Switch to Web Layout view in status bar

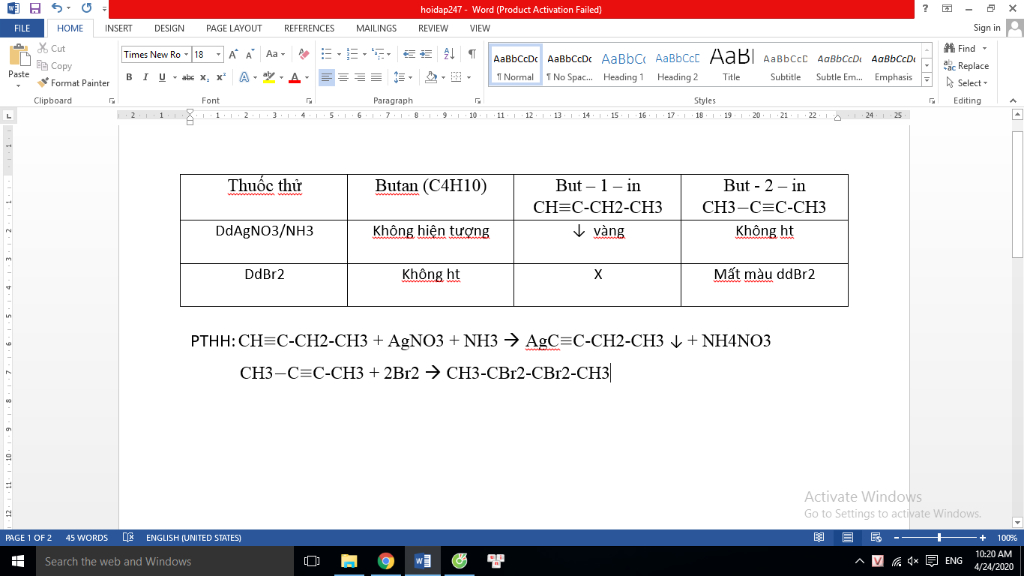pos(876,537)
